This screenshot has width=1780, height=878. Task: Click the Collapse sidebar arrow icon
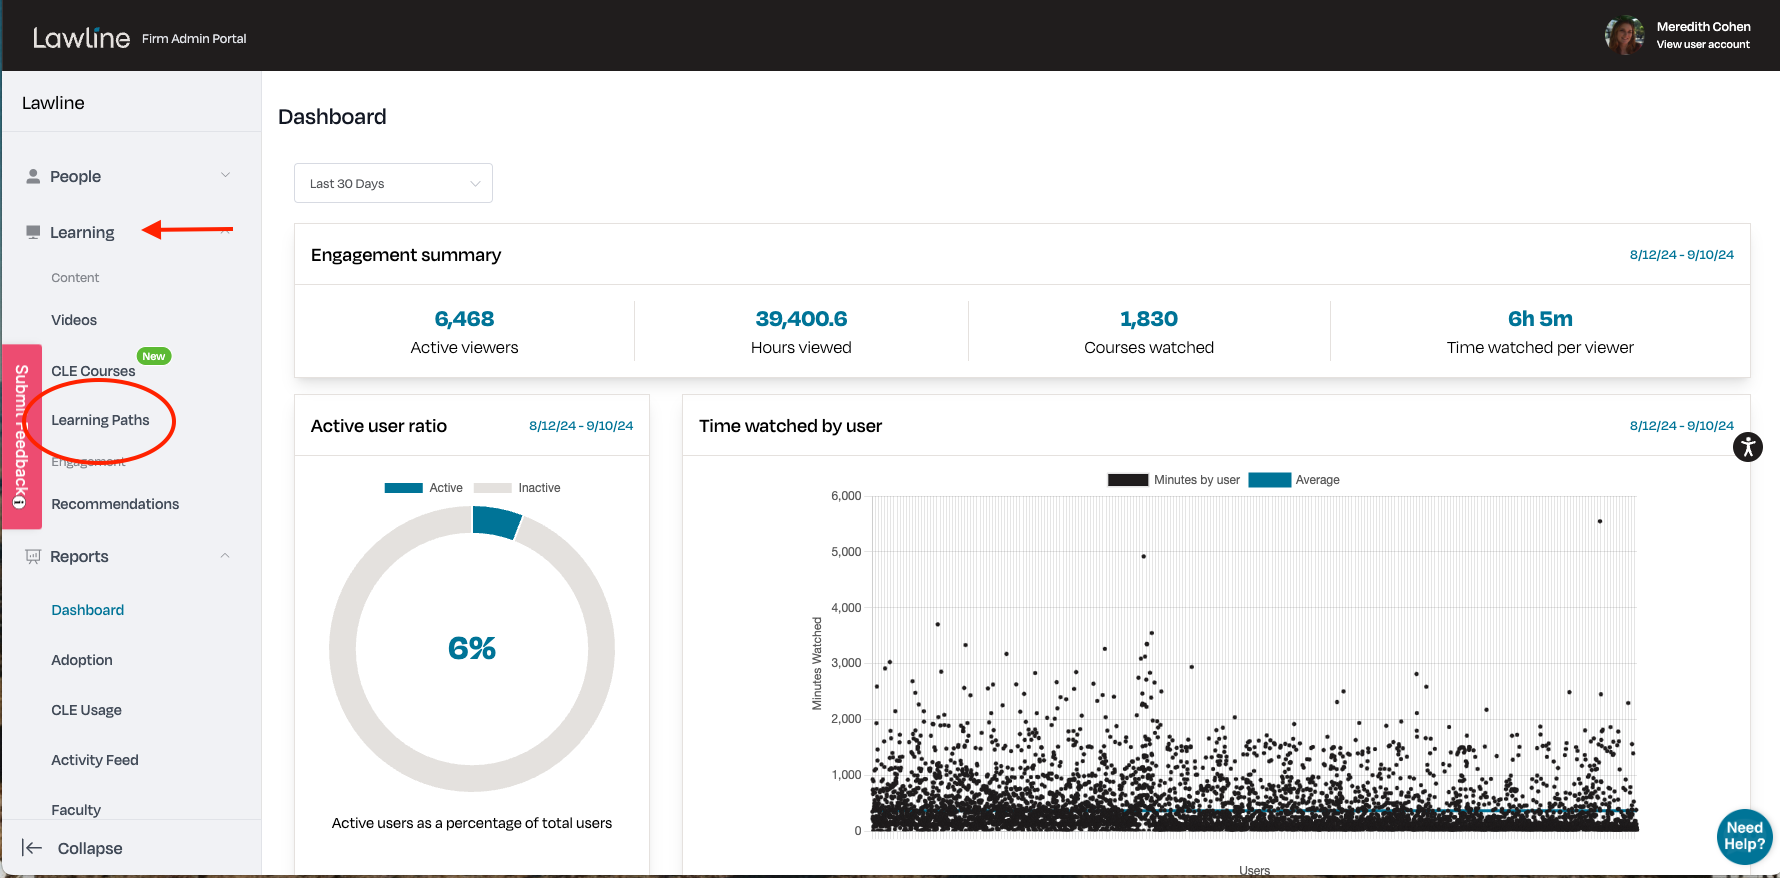tap(32, 848)
